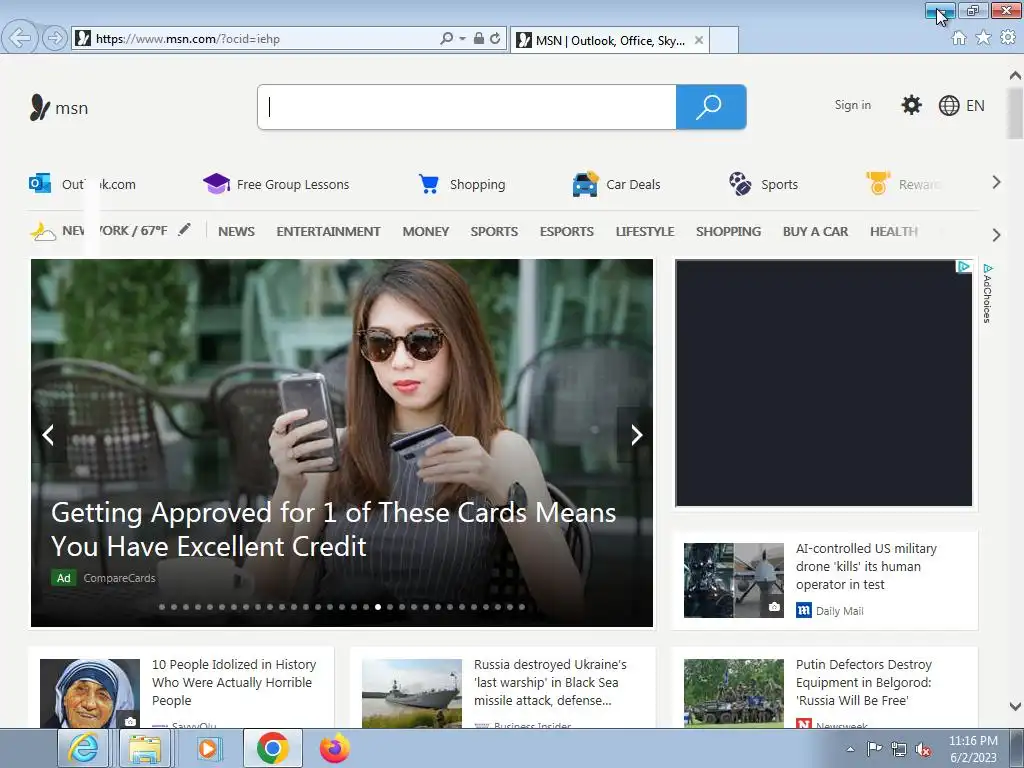
Task: Open the EN language globe selector
Action: coord(961,105)
